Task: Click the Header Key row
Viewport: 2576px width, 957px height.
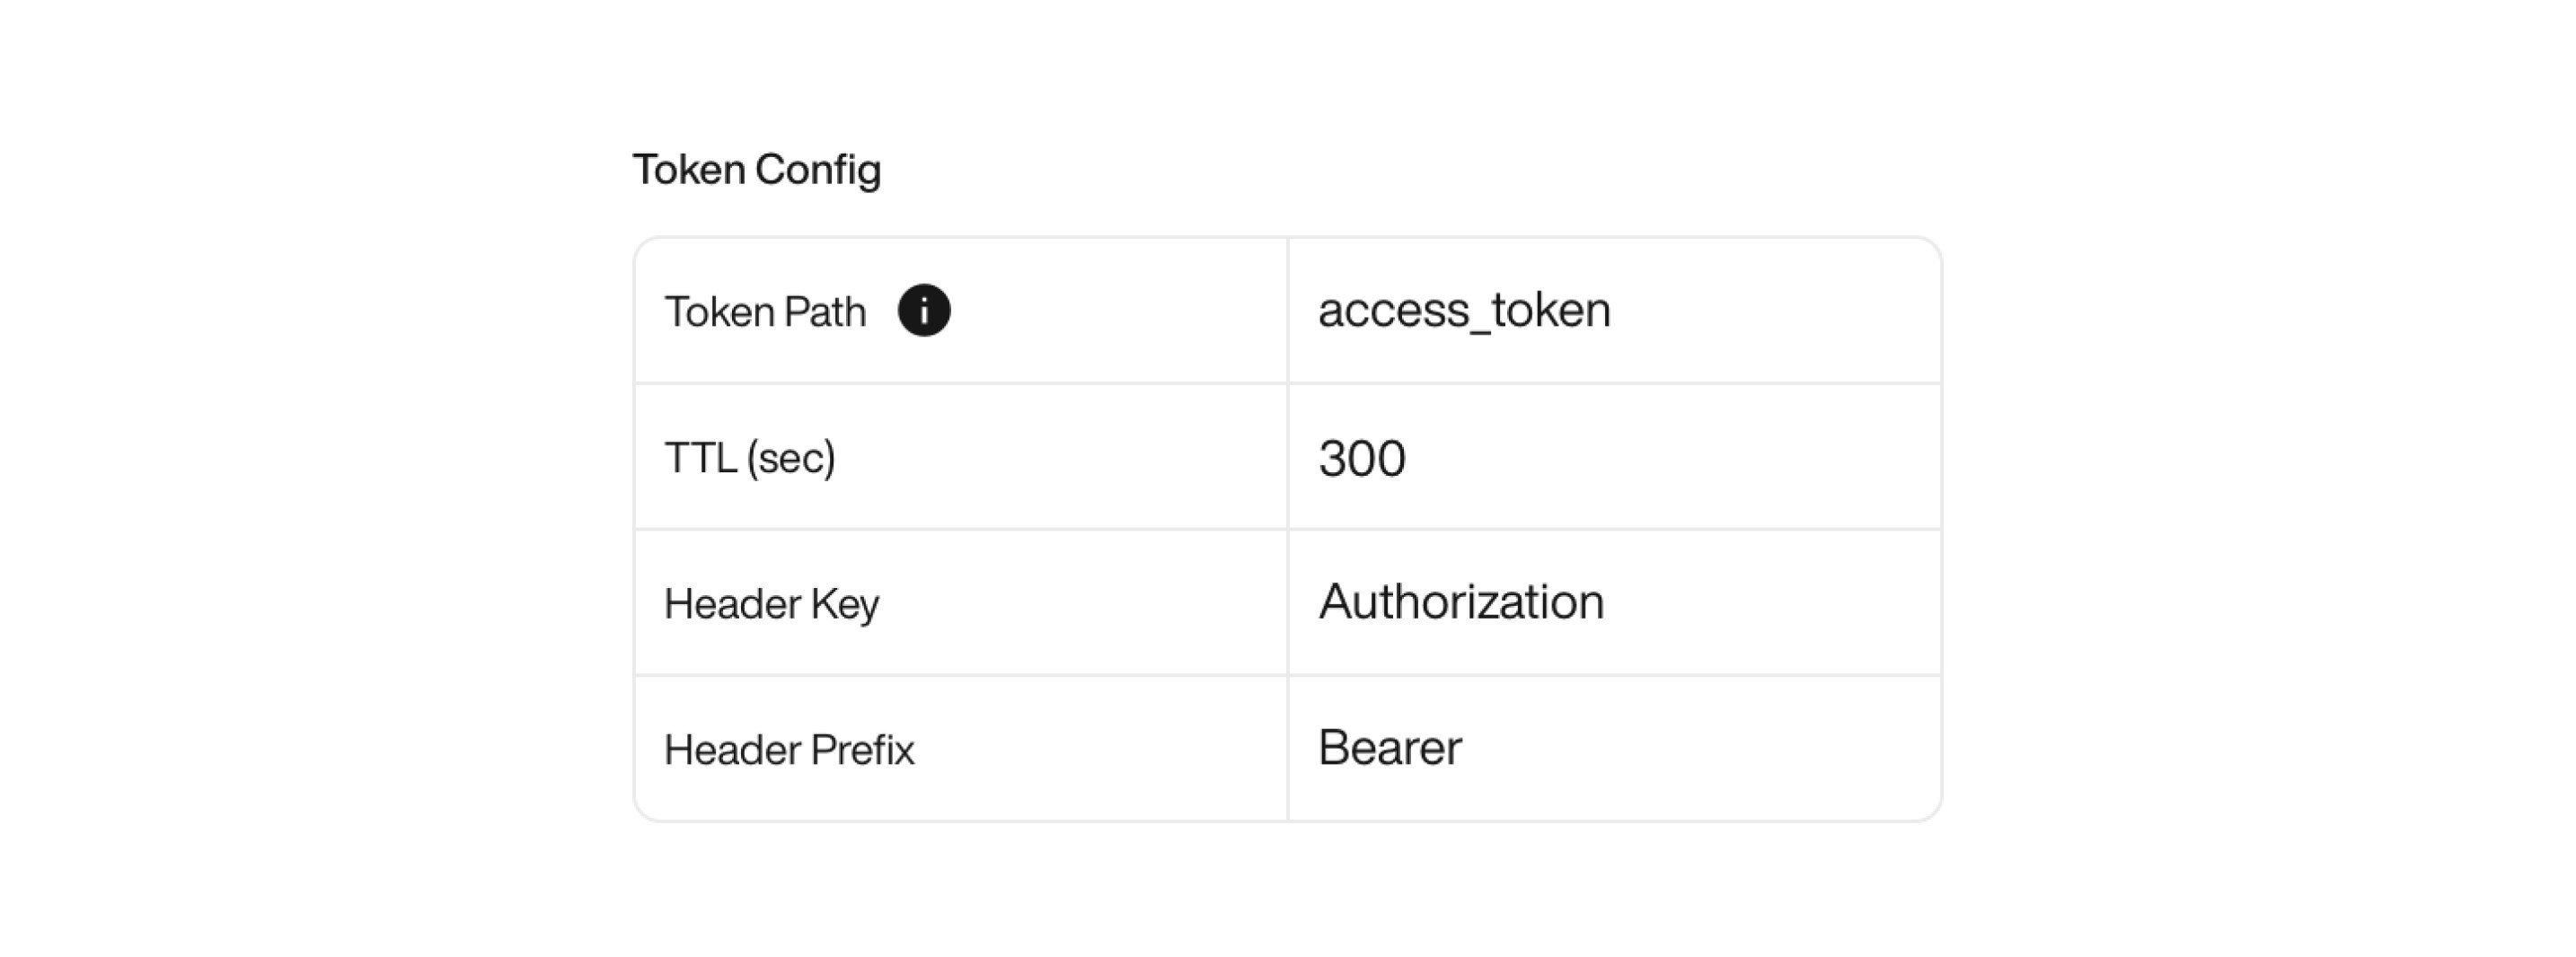Action: [1288, 601]
